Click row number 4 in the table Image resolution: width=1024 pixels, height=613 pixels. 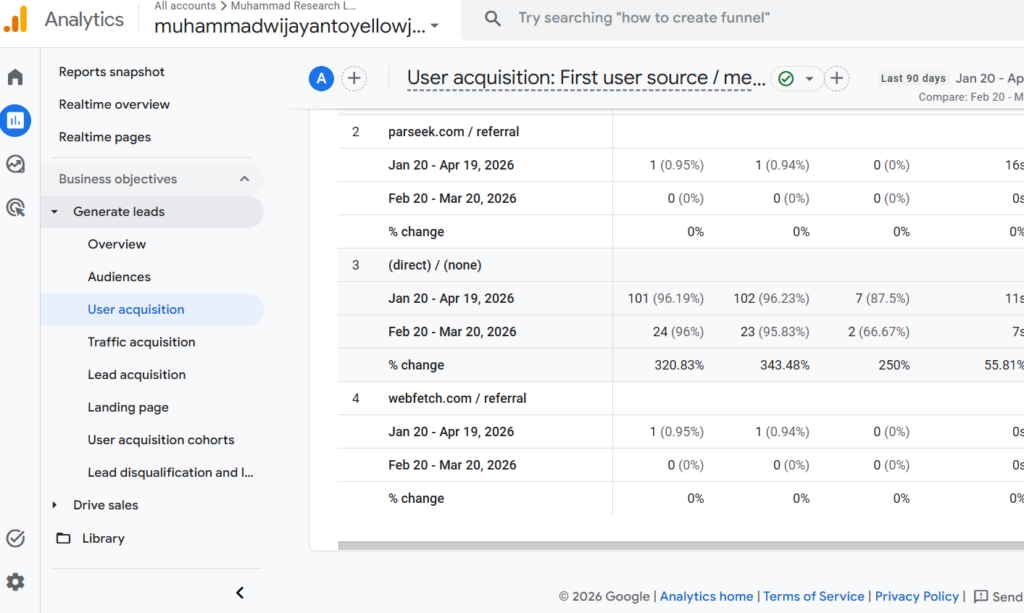coord(355,398)
